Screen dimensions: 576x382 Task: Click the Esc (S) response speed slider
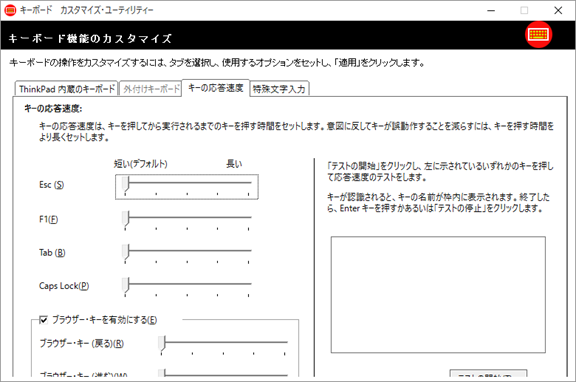click(187, 187)
